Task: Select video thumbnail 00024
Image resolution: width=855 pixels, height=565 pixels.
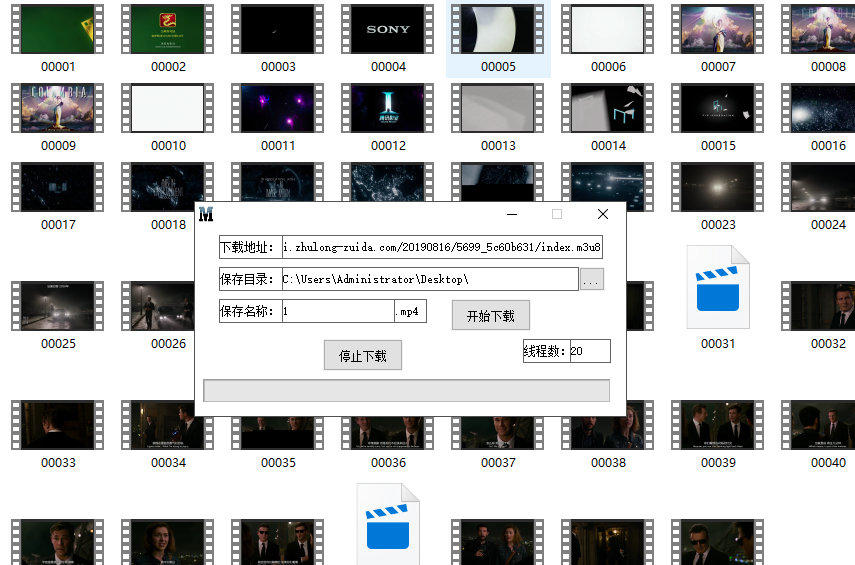Action: pos(818,187)
